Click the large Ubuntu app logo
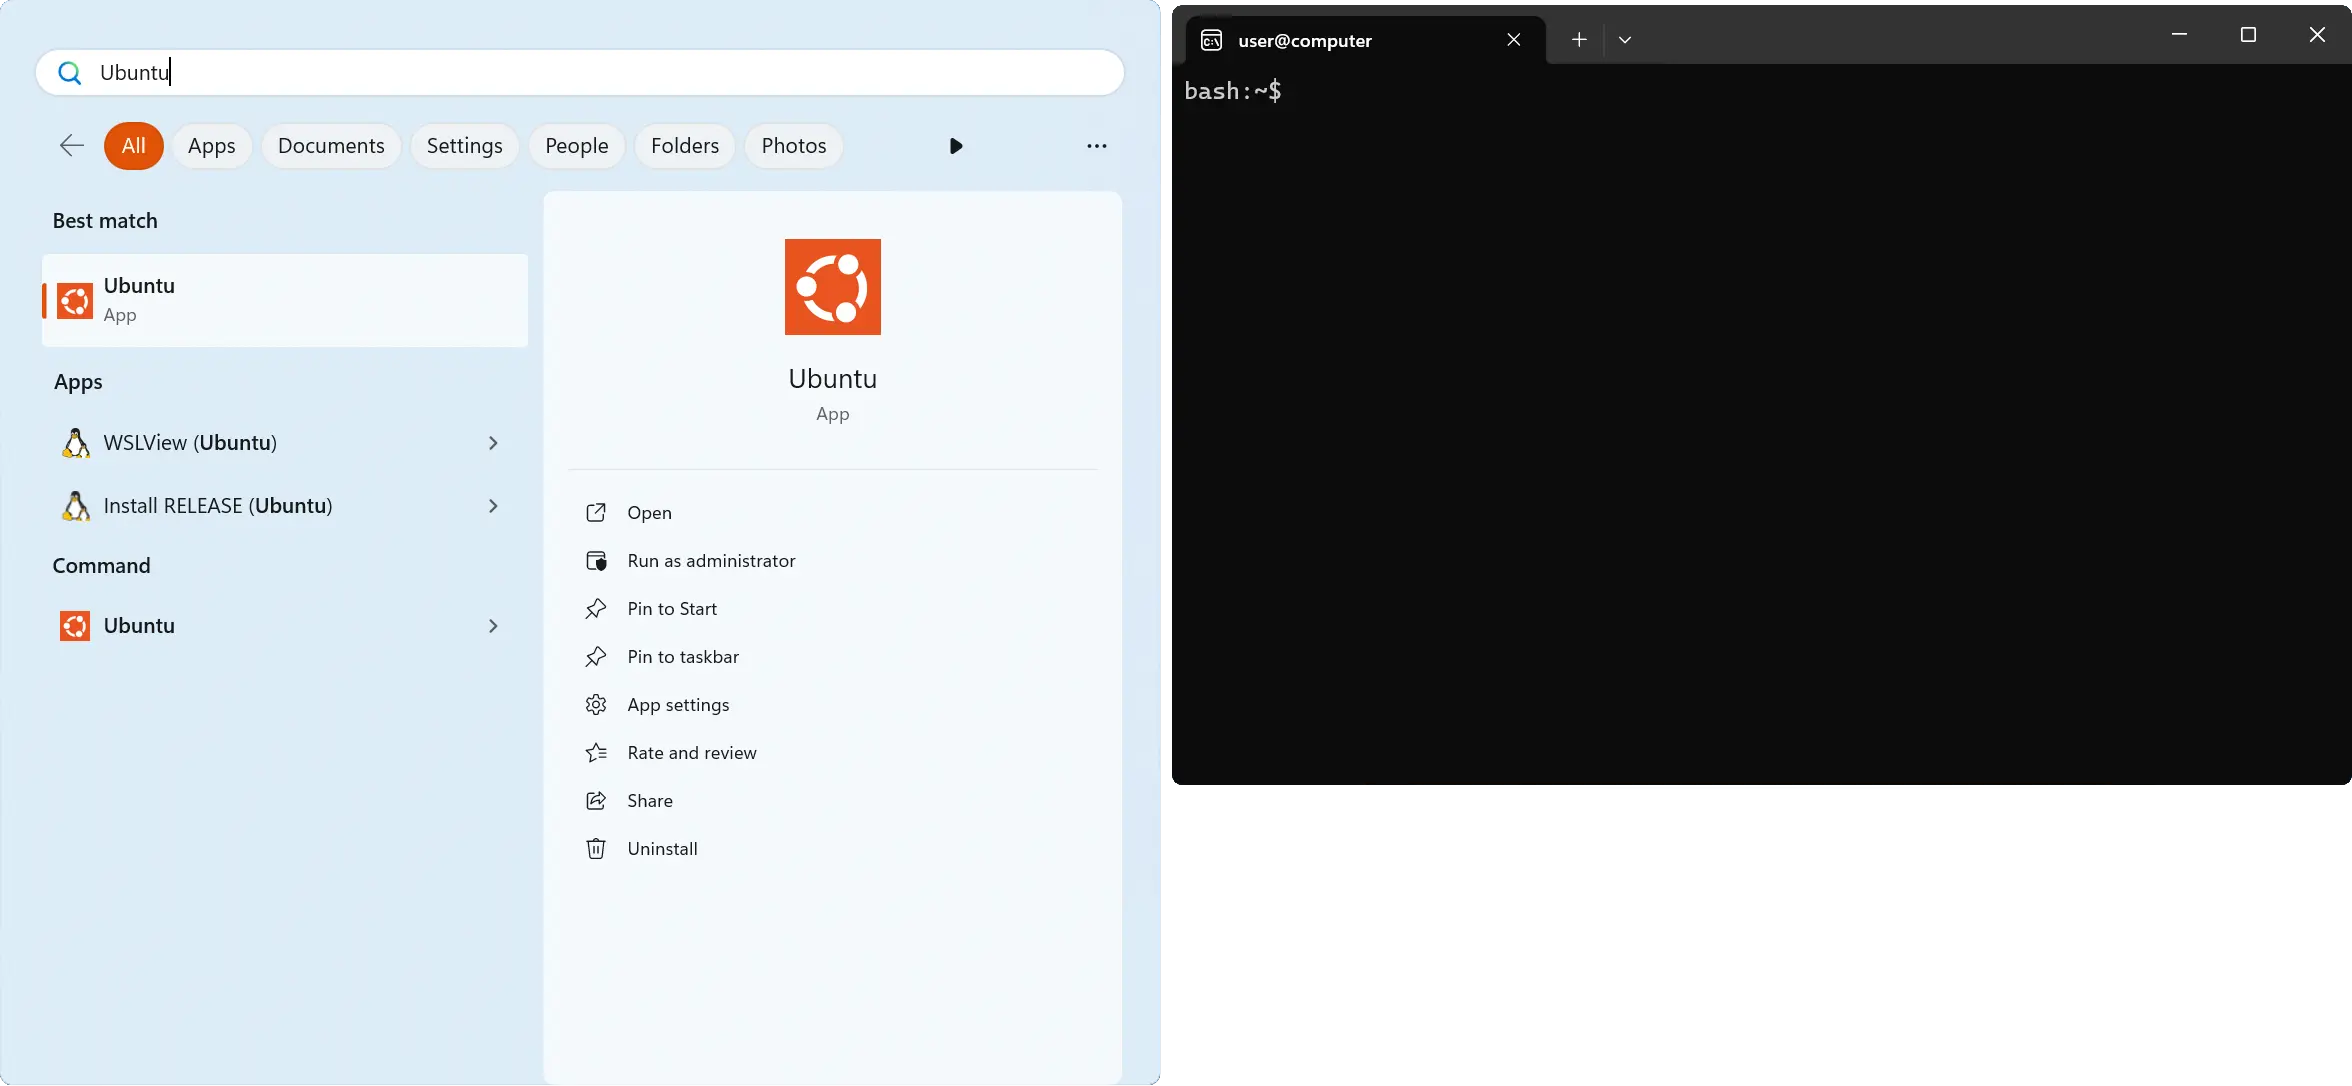Viewport: 2352px width, 1086px height. (x=833, y=287)
